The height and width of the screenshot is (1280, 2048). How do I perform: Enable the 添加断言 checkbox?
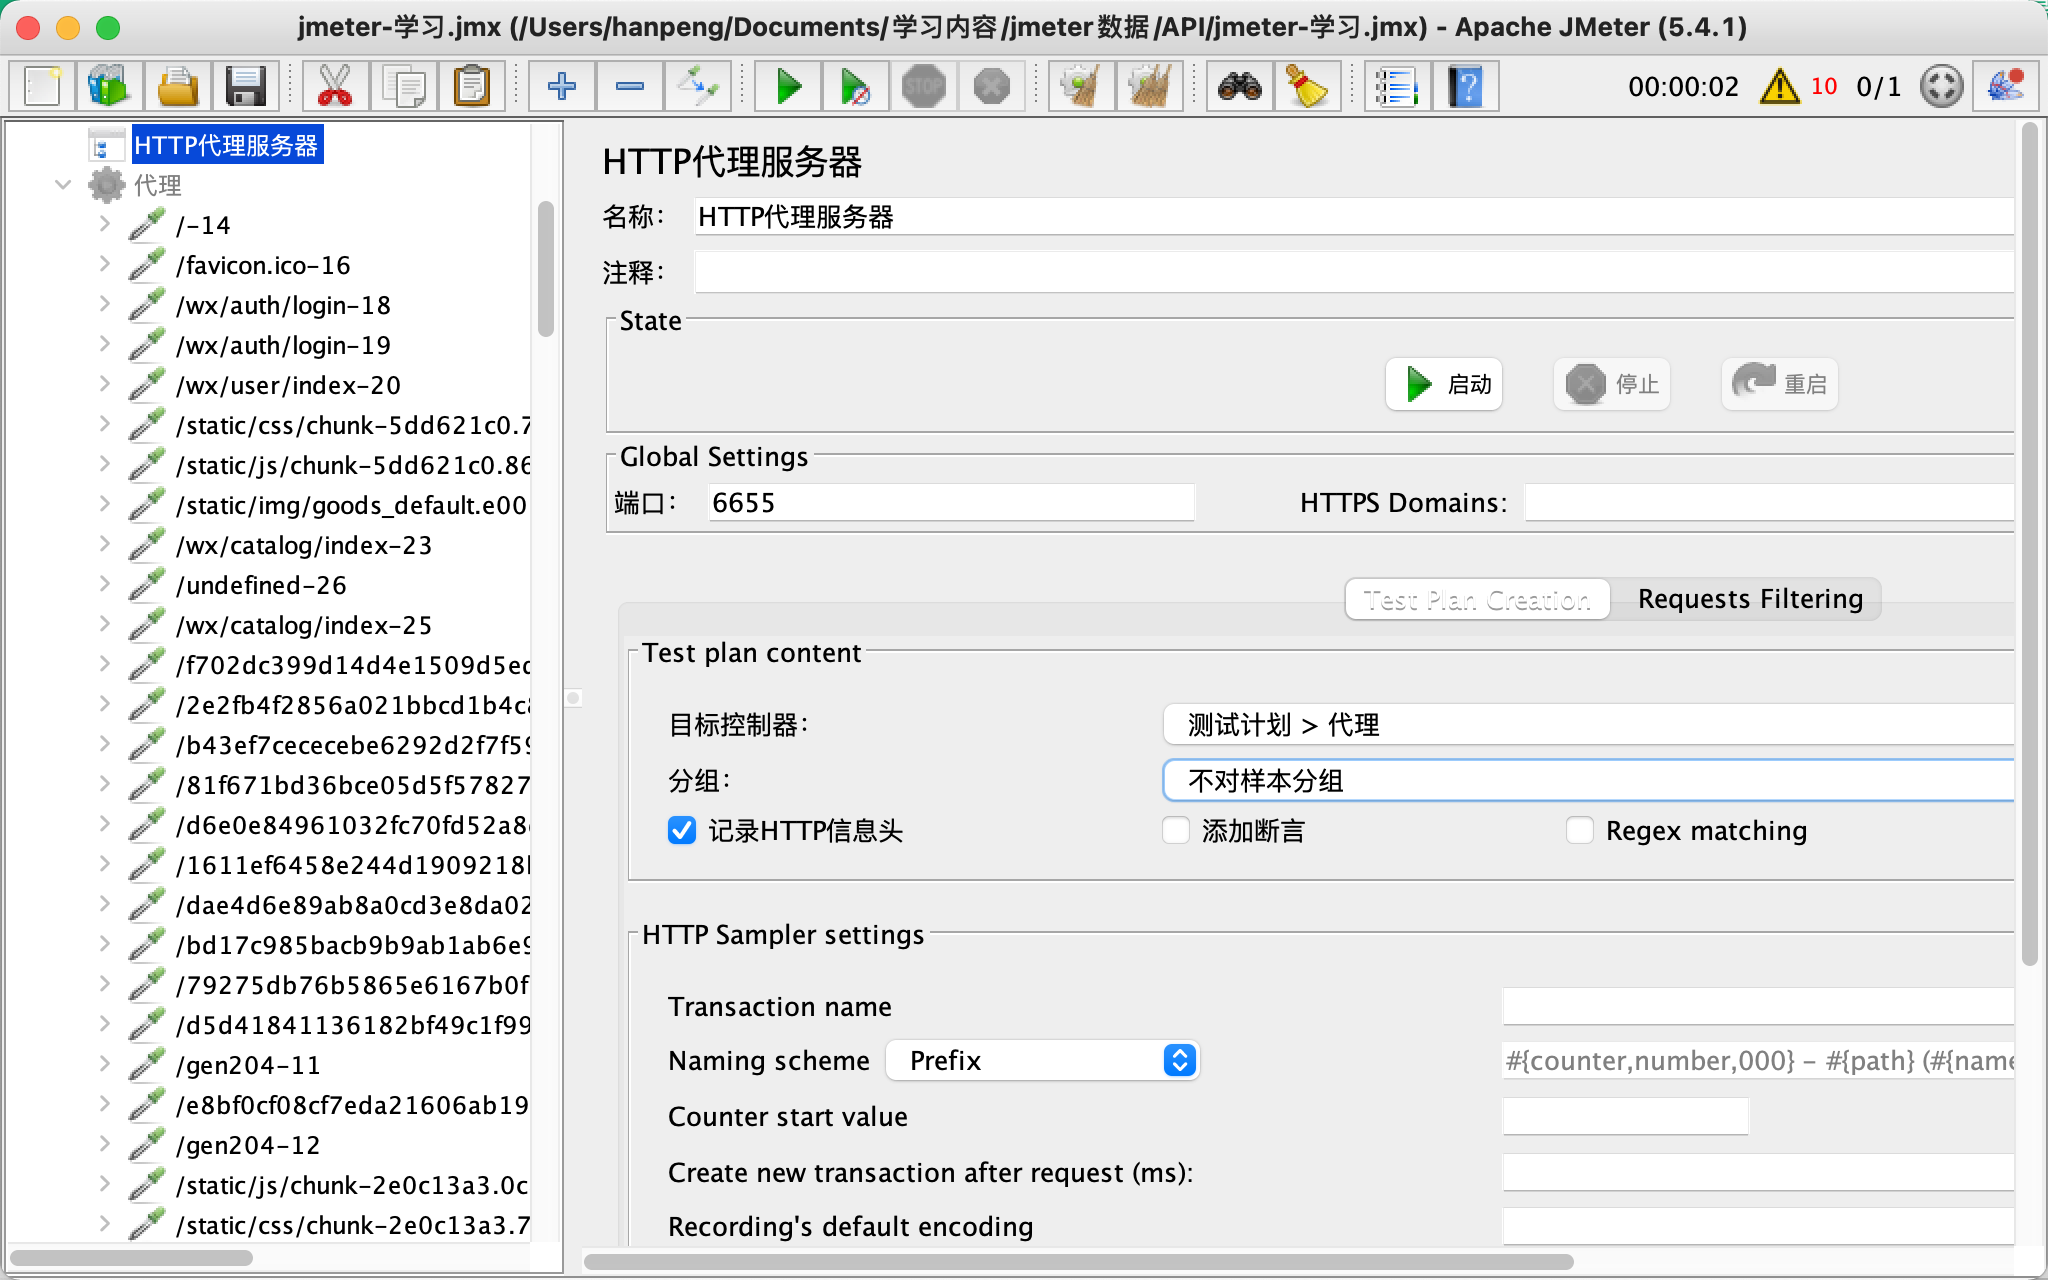(1176, 830)
